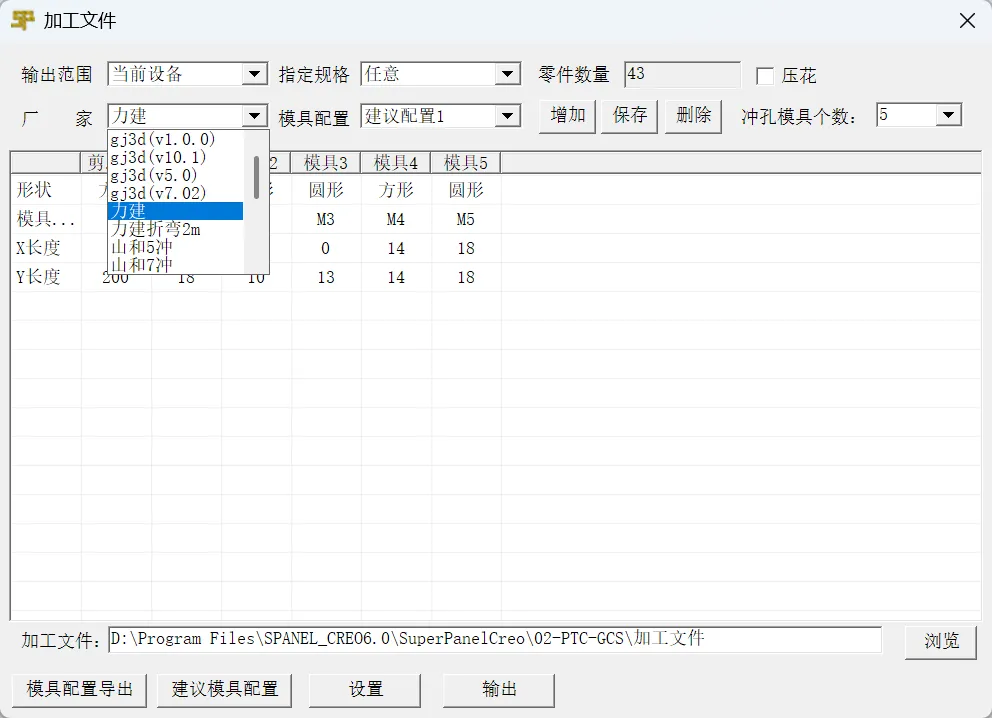
Task: Select 山和5冲 from the list
Action: pyautogui.click(x=175, y=247)
